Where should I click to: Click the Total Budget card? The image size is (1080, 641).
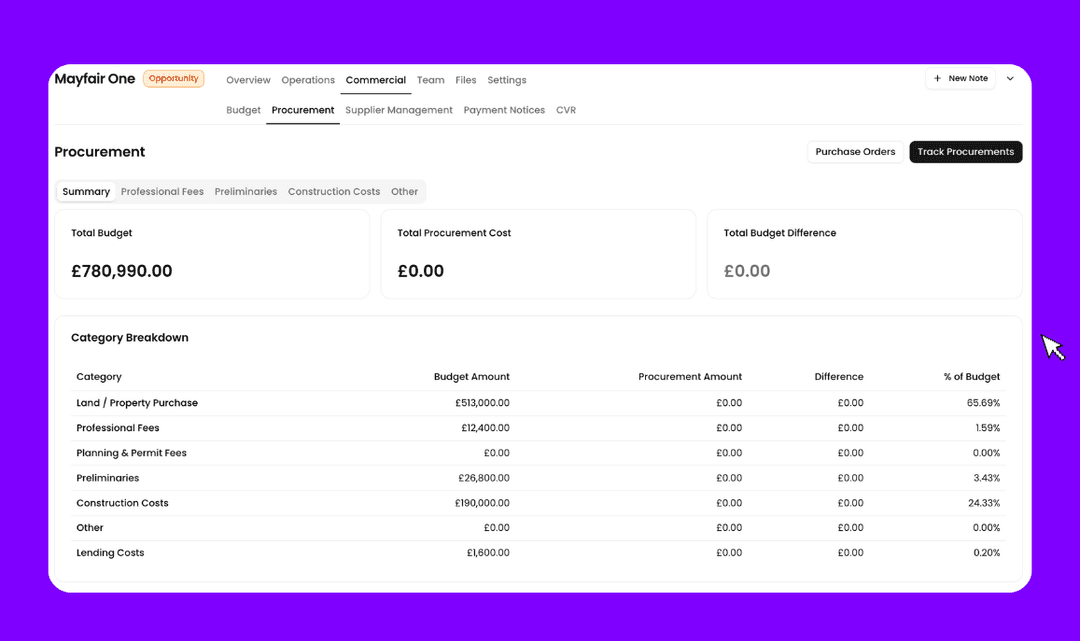pos(212,254)
